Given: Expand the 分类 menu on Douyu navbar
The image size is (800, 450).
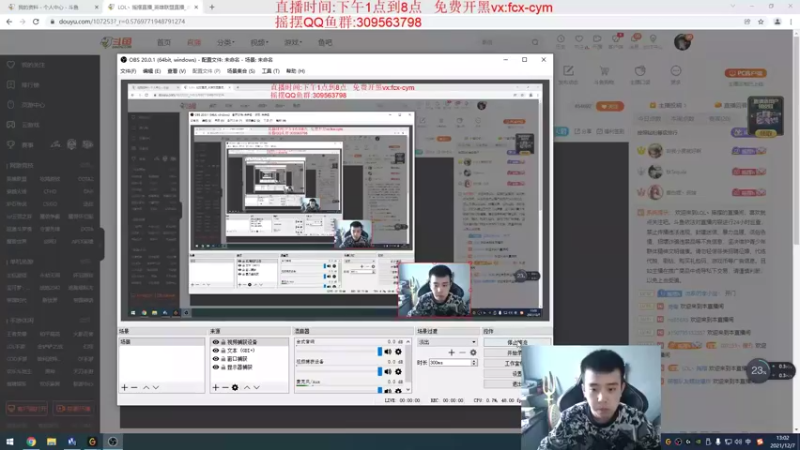Looking at the screenshot, I should 226,42.
